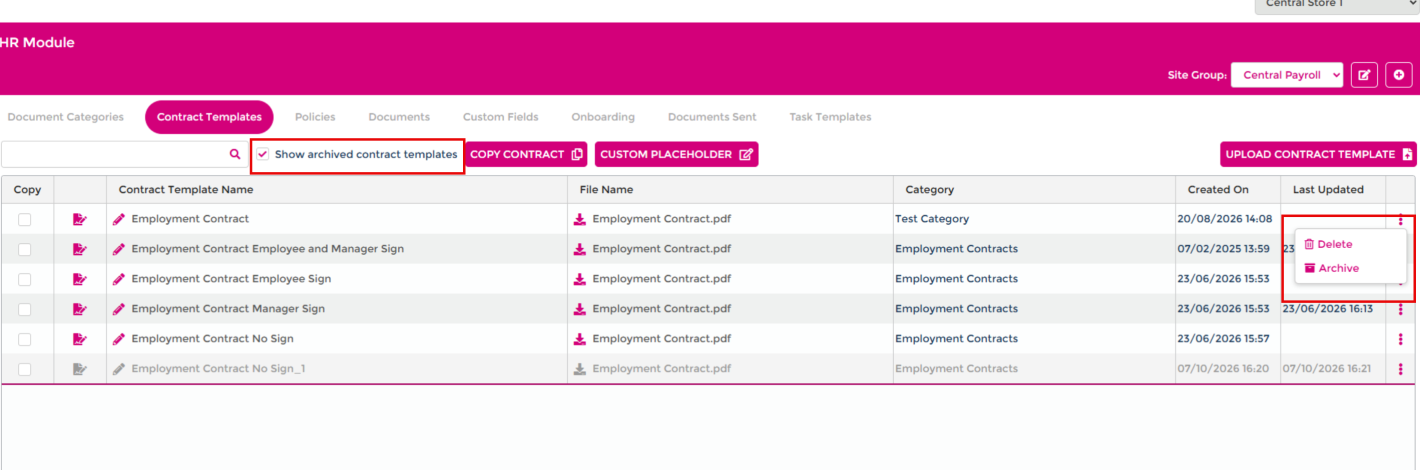Switch to Documents Sent tab
This screenshot has width=1420, height=470.
click(712, 117)
